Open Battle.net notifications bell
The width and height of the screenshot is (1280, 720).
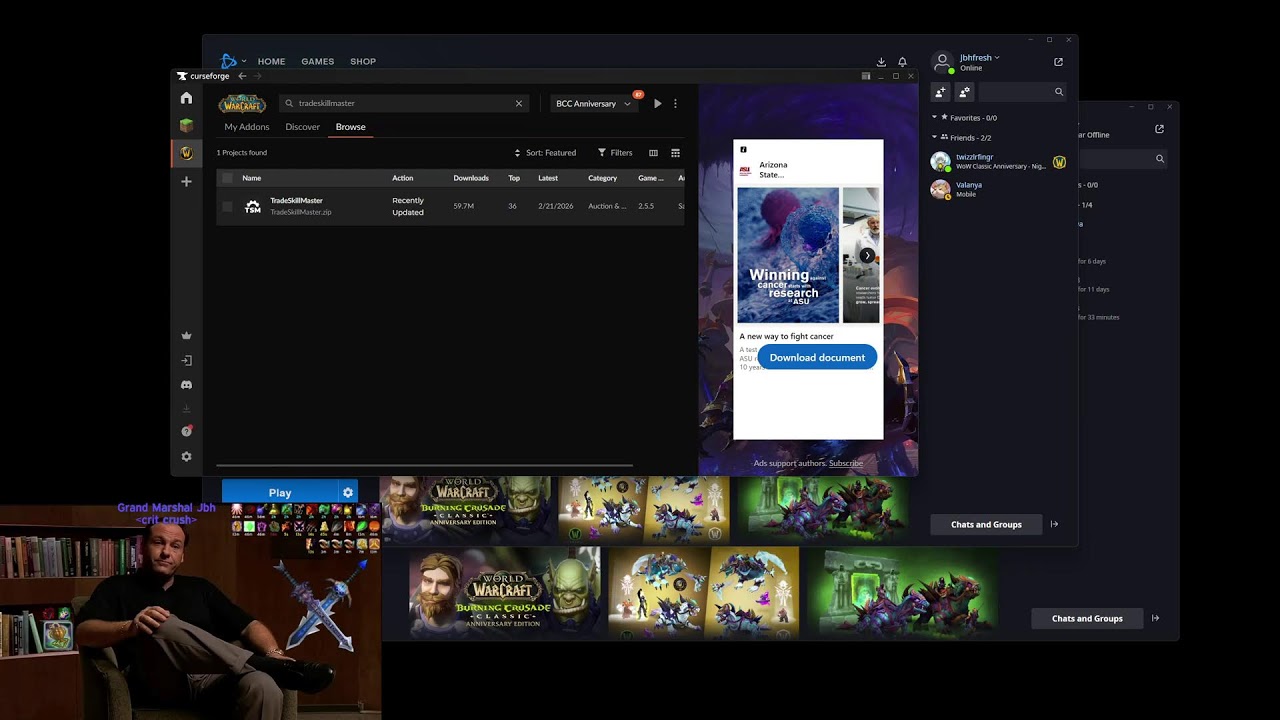coord(902,62)
